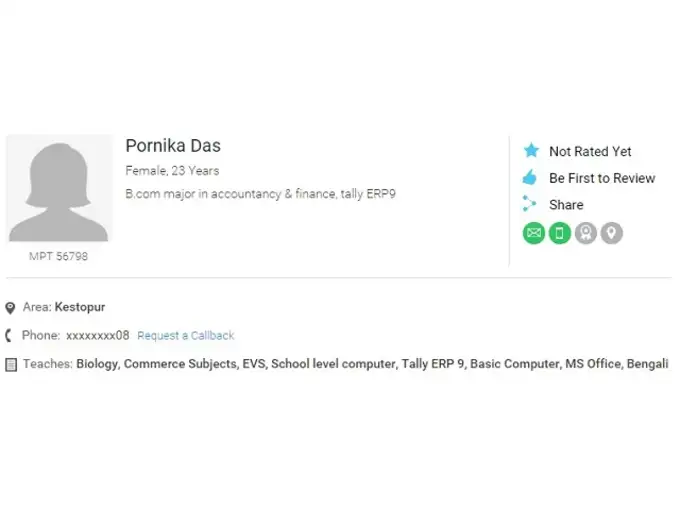Screen dimensions: 680x510
Task: Select the Not Rated Yet label
Action: 590,152
